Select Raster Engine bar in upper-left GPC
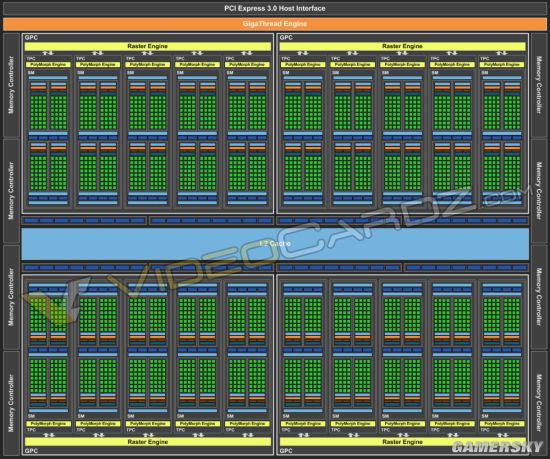This screenshot has height=459, width=550. 148,46
